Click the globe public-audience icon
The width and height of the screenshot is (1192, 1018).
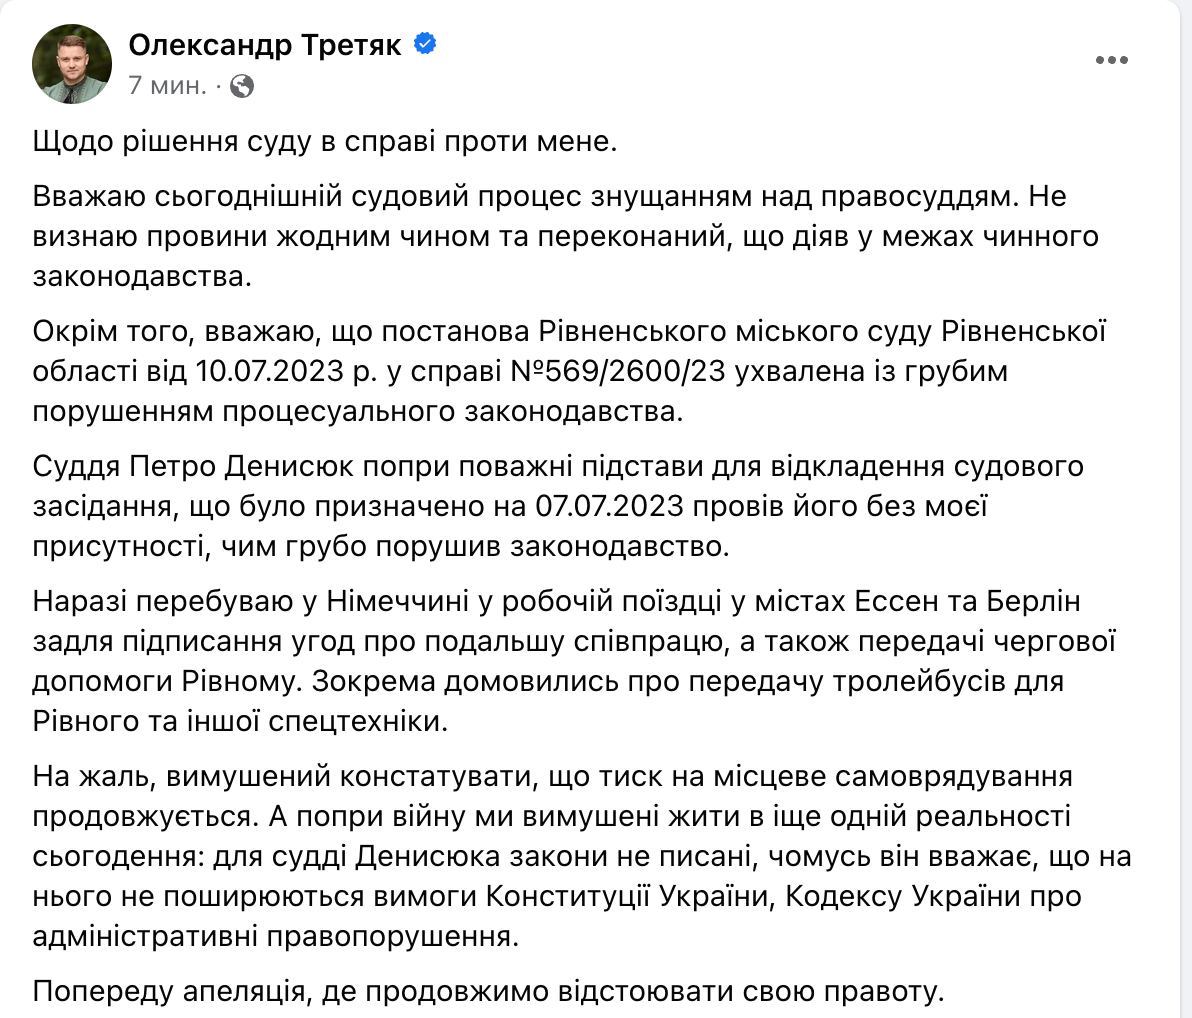(241, 87)
